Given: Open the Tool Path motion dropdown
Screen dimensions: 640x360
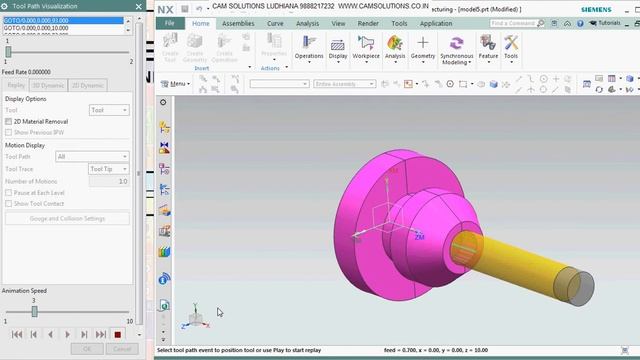Looking at the screenshot, I should pos(92,157).
